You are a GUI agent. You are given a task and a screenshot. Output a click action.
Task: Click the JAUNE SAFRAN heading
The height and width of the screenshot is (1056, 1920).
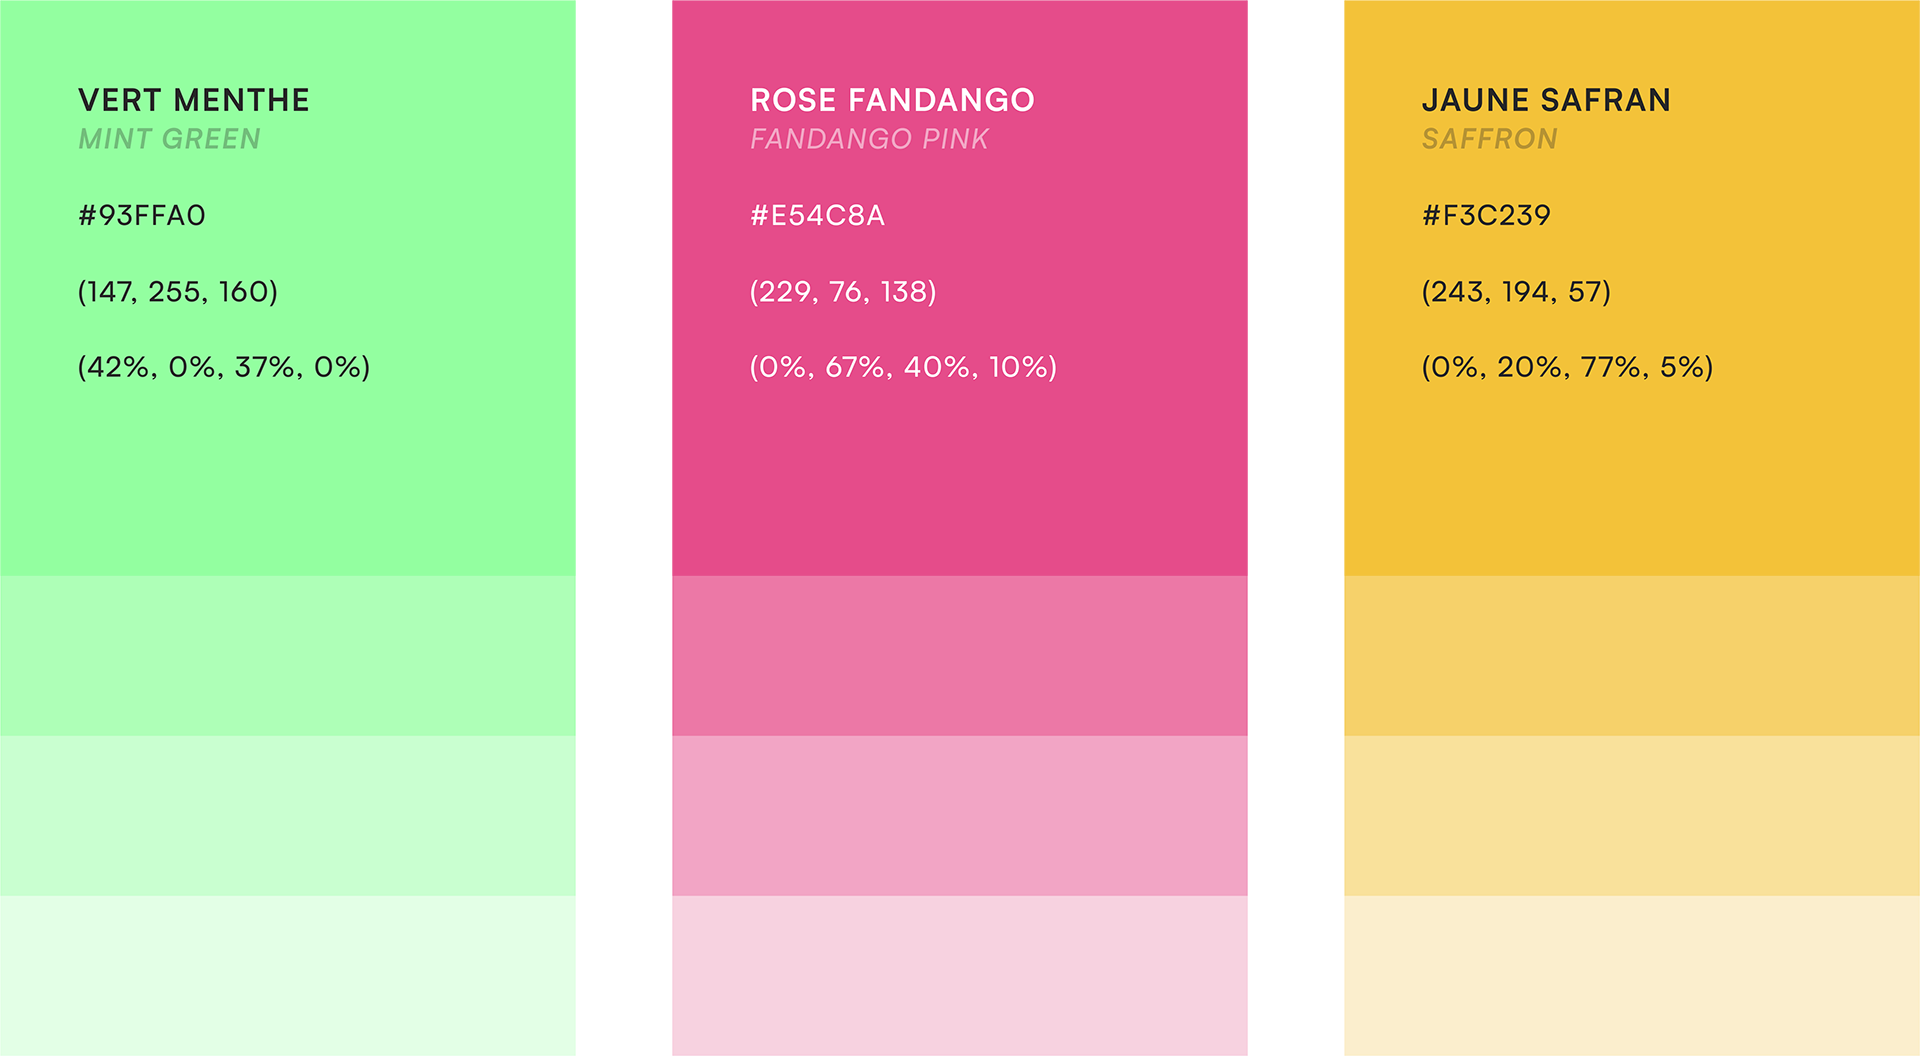click(x=1546, y=100)
